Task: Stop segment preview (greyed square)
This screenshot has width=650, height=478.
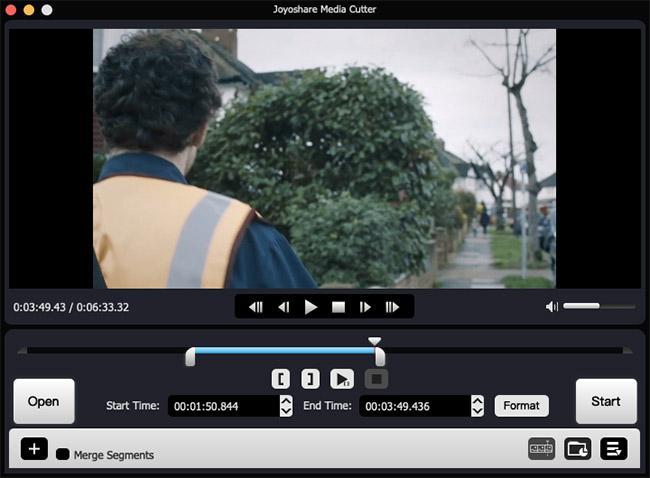Action: click(x=376, y=379)
